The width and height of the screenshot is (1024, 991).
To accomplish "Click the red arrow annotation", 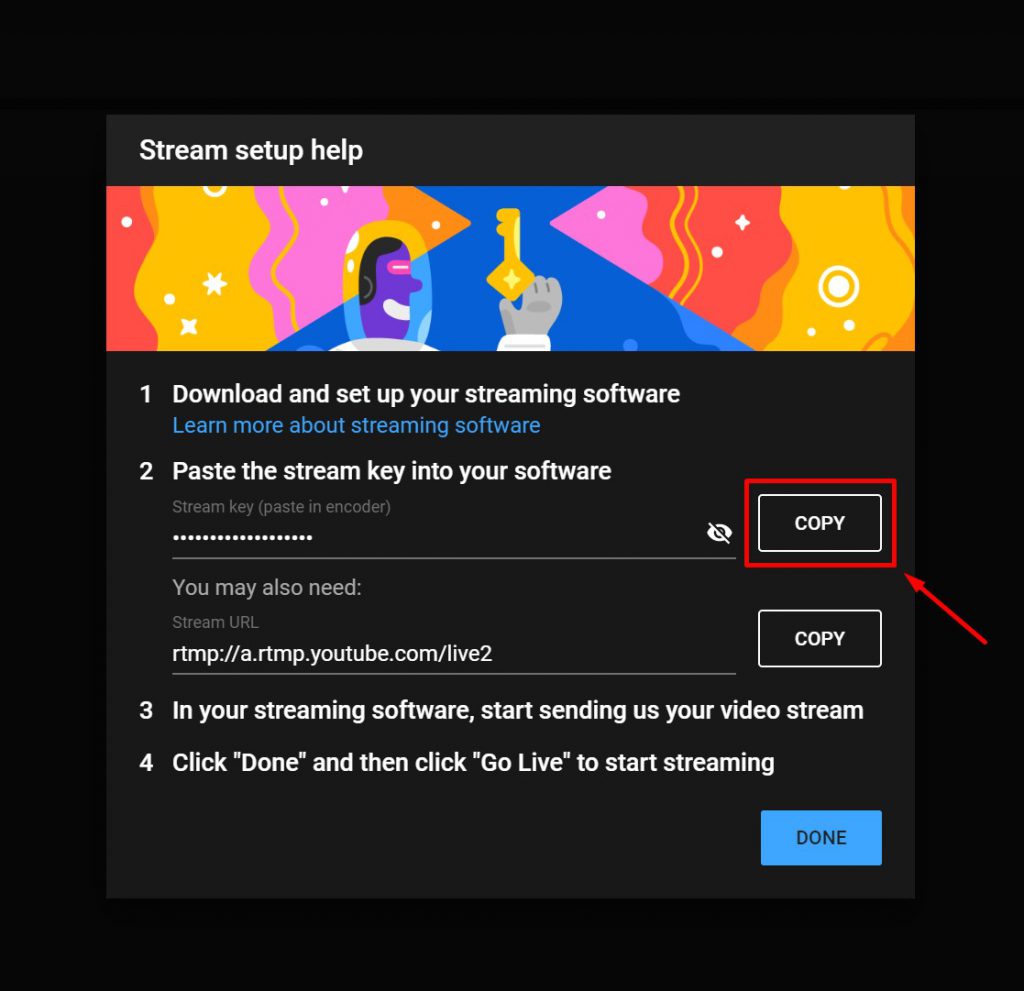I will coord(945,608).
